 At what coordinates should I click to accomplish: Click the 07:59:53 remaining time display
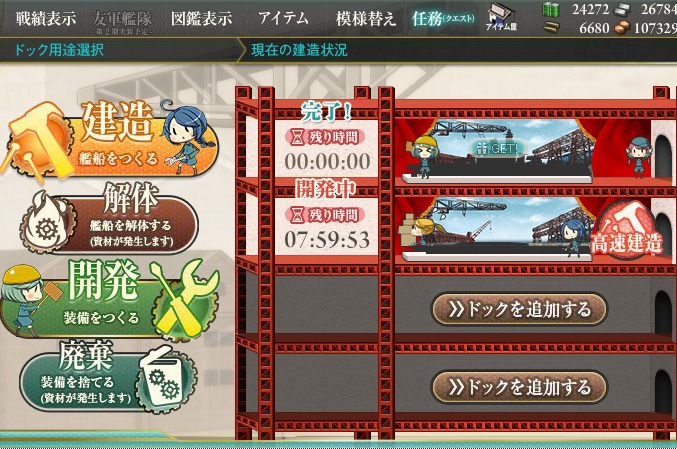[327, 240]
